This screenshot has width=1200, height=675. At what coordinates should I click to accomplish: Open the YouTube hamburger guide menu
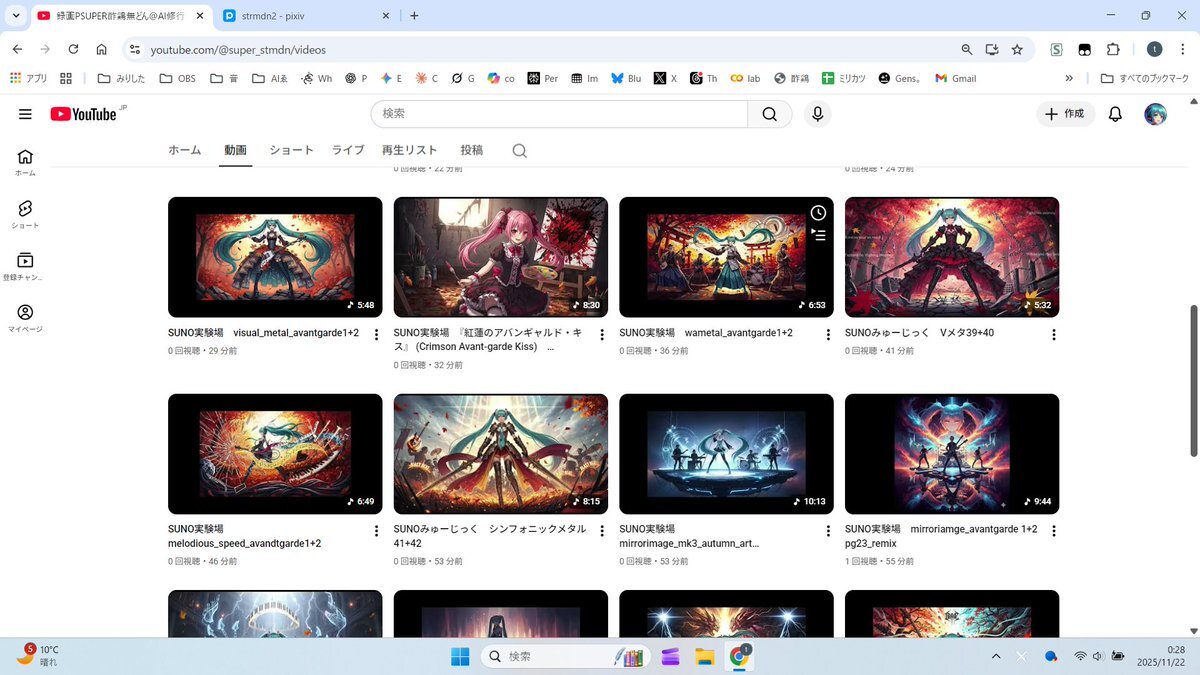25,114
